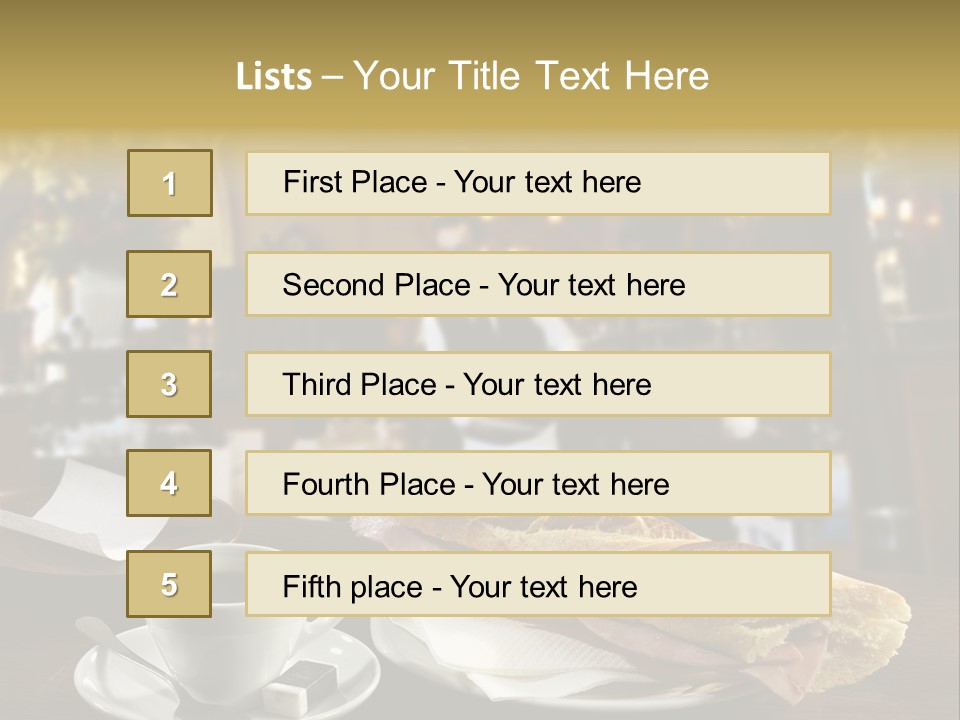Select the number 5 box
This screenshot has height=720, width=960.
pos(169,583)
